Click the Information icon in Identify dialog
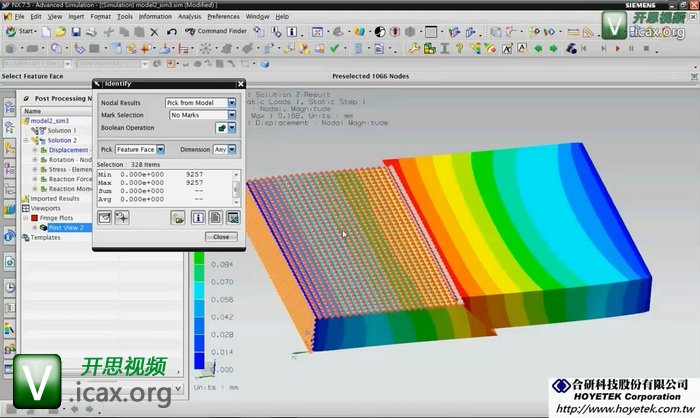The image size is (700, 418). pos(197,217)
